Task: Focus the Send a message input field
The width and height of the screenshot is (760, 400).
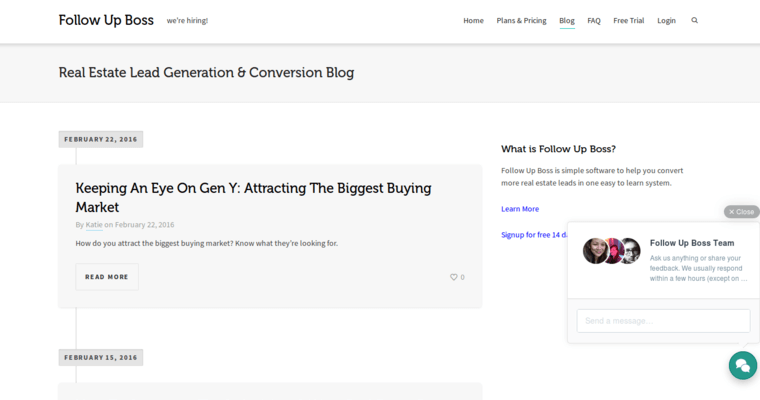Action: [x=662, y=321]
